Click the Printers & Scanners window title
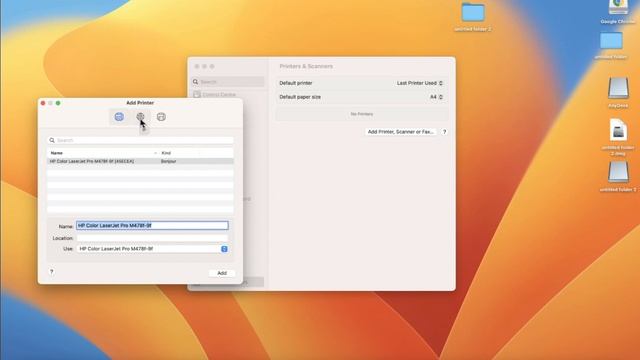The width and height of the screenshot is (640, 360). point(306,66)
